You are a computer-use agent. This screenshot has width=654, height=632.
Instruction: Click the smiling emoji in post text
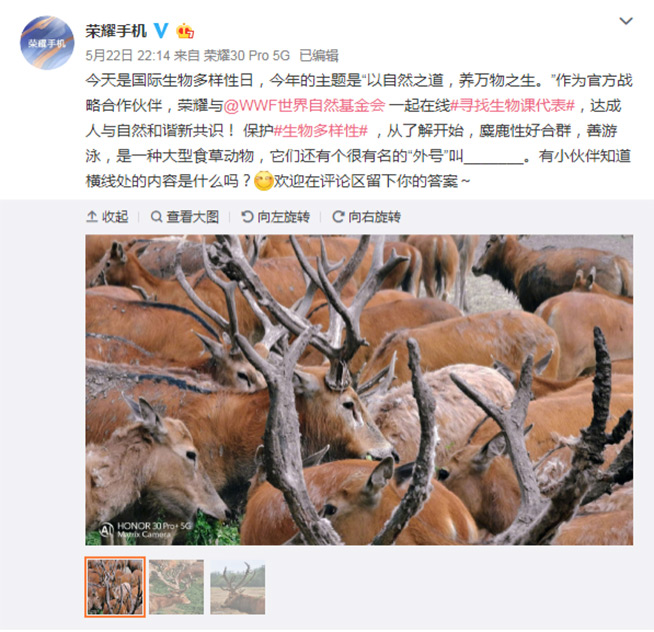pos(263,181)
